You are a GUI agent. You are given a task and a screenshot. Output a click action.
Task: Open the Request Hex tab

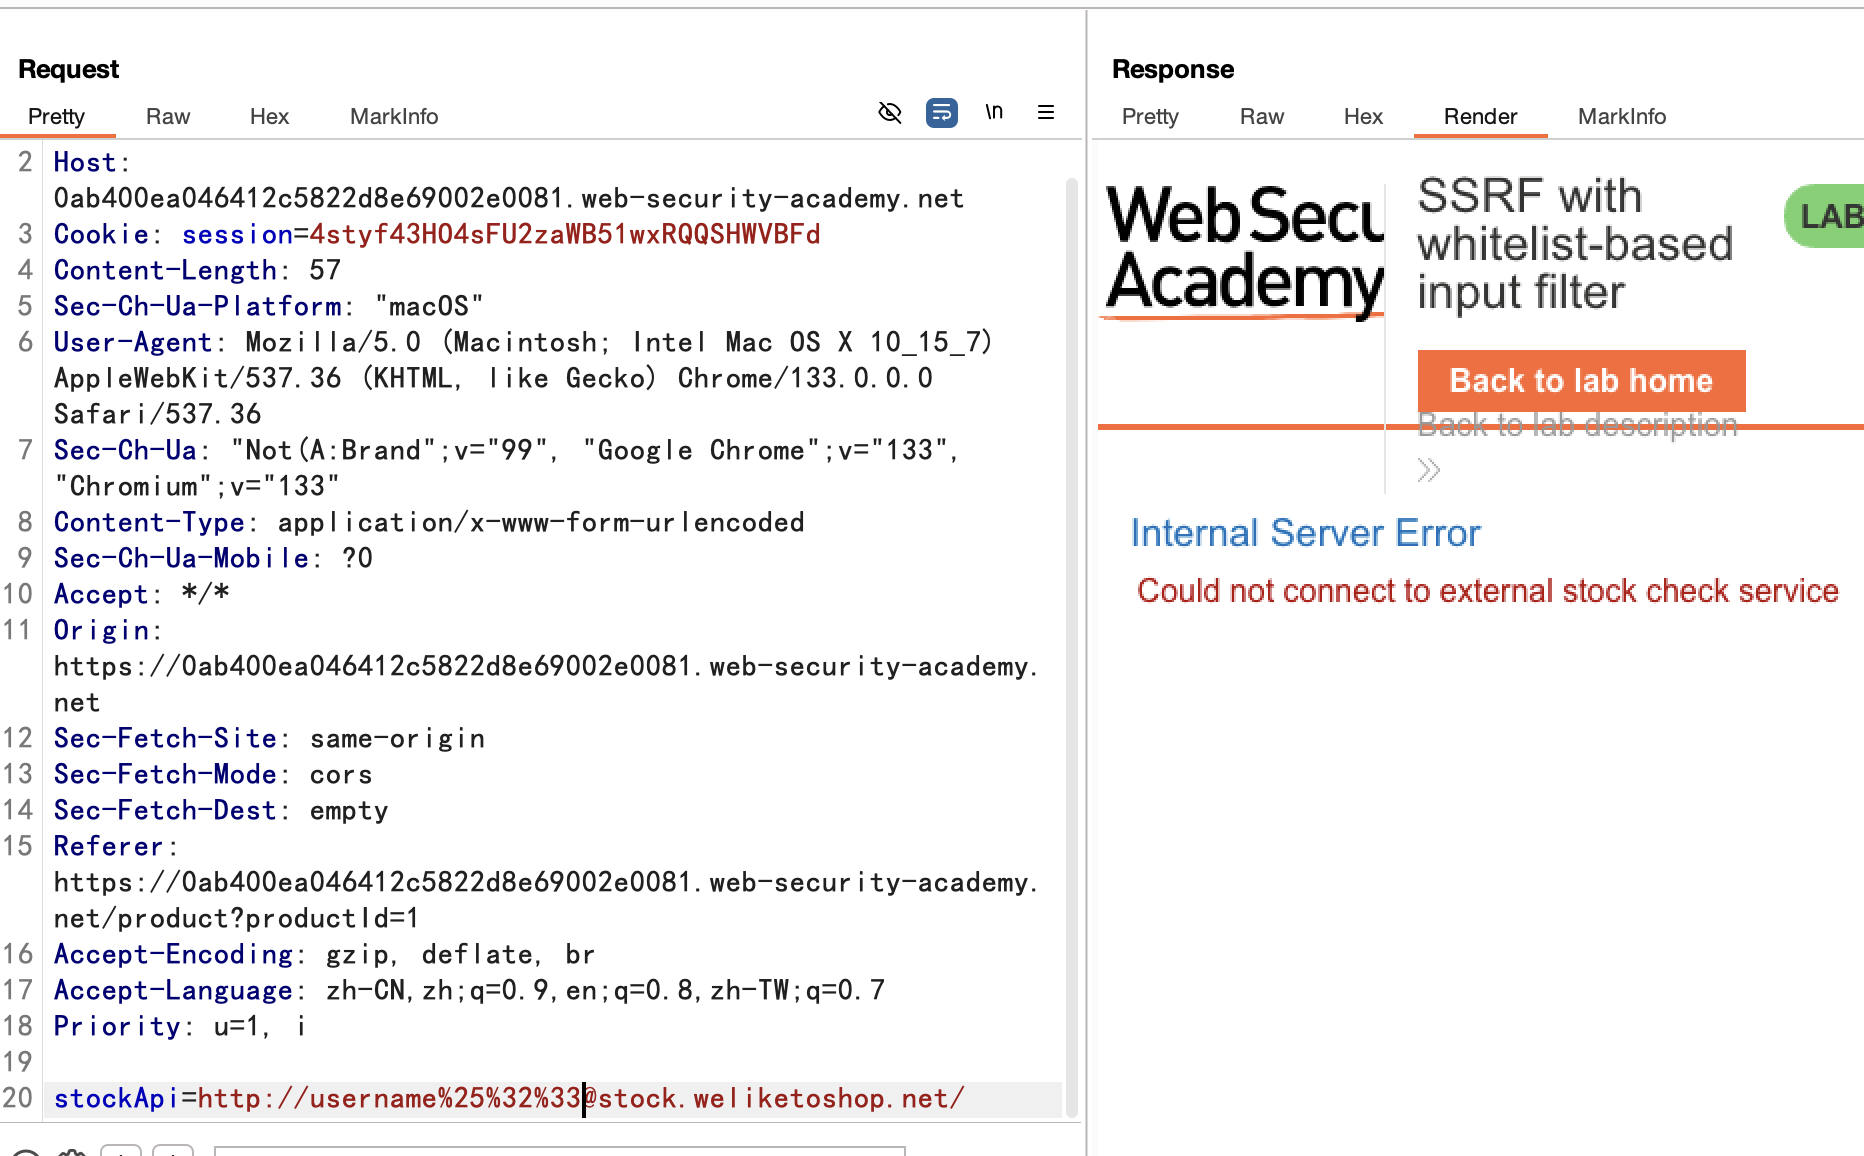click(x=269, y=117)
